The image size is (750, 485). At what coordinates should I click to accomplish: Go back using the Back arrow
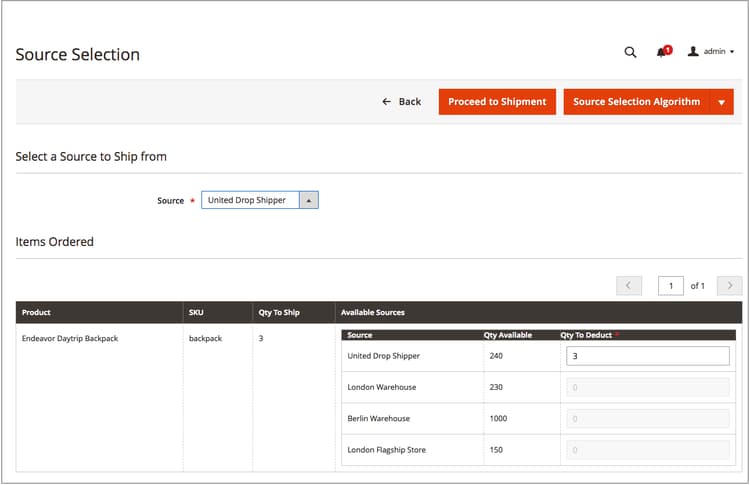(402, 101)
